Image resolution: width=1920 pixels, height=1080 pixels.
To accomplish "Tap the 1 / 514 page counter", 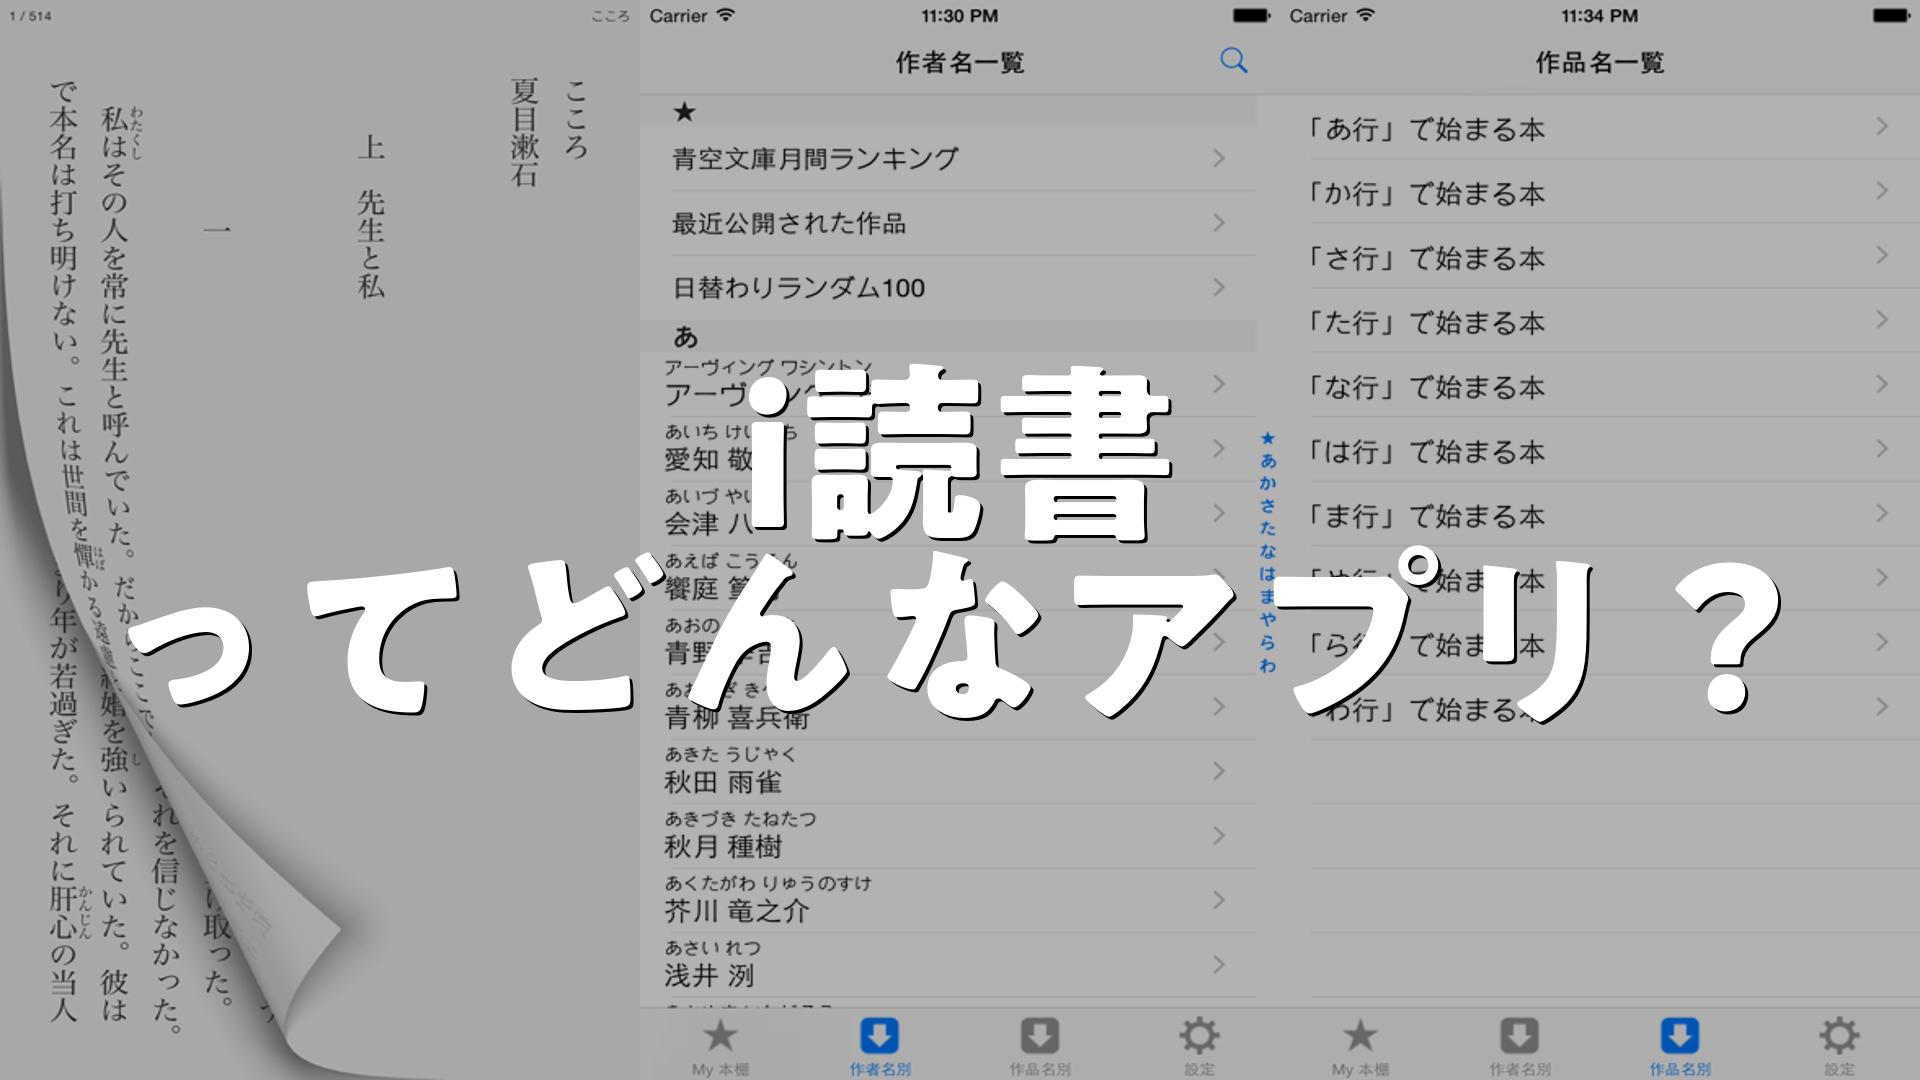I will 30,17.
